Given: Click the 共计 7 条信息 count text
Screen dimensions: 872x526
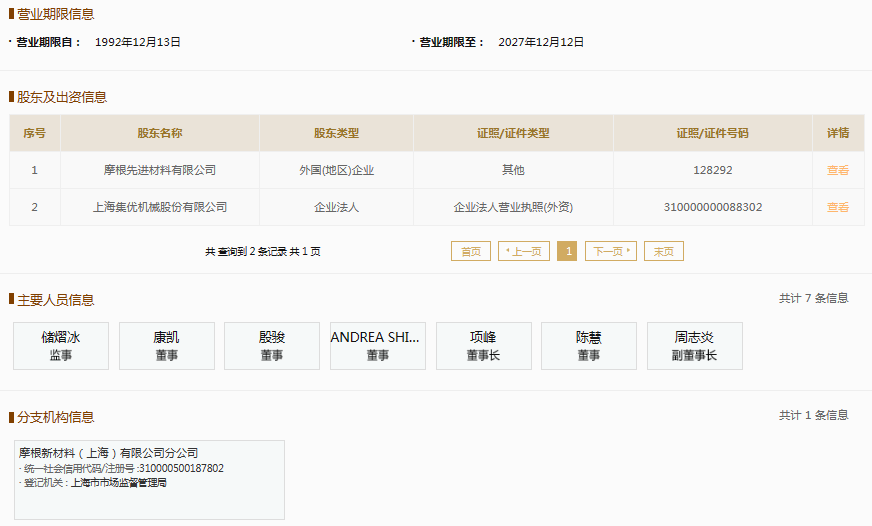Looking at the screenshot, I should click(x=814, y=299).
